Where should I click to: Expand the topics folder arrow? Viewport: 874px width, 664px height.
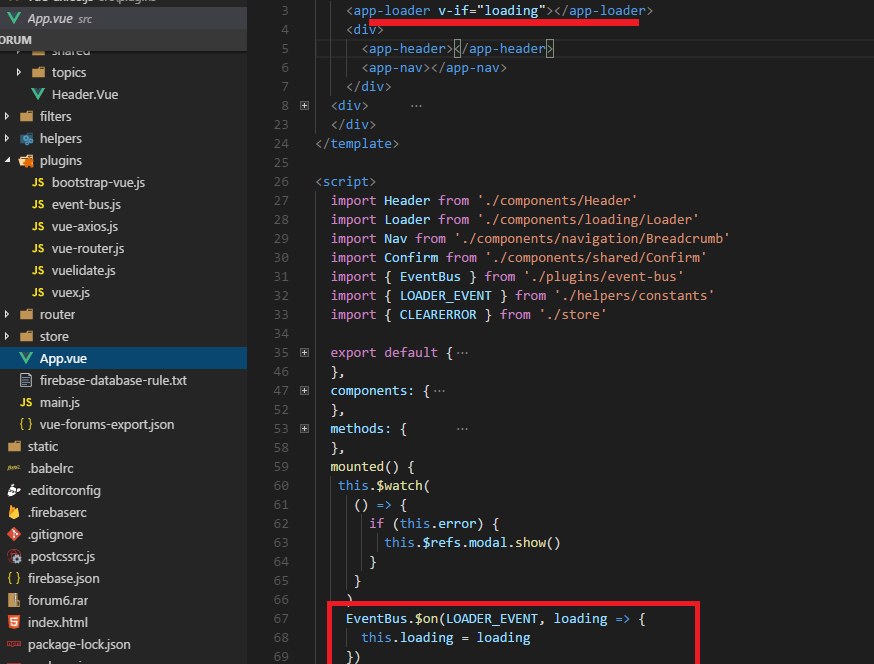point(19,72)
